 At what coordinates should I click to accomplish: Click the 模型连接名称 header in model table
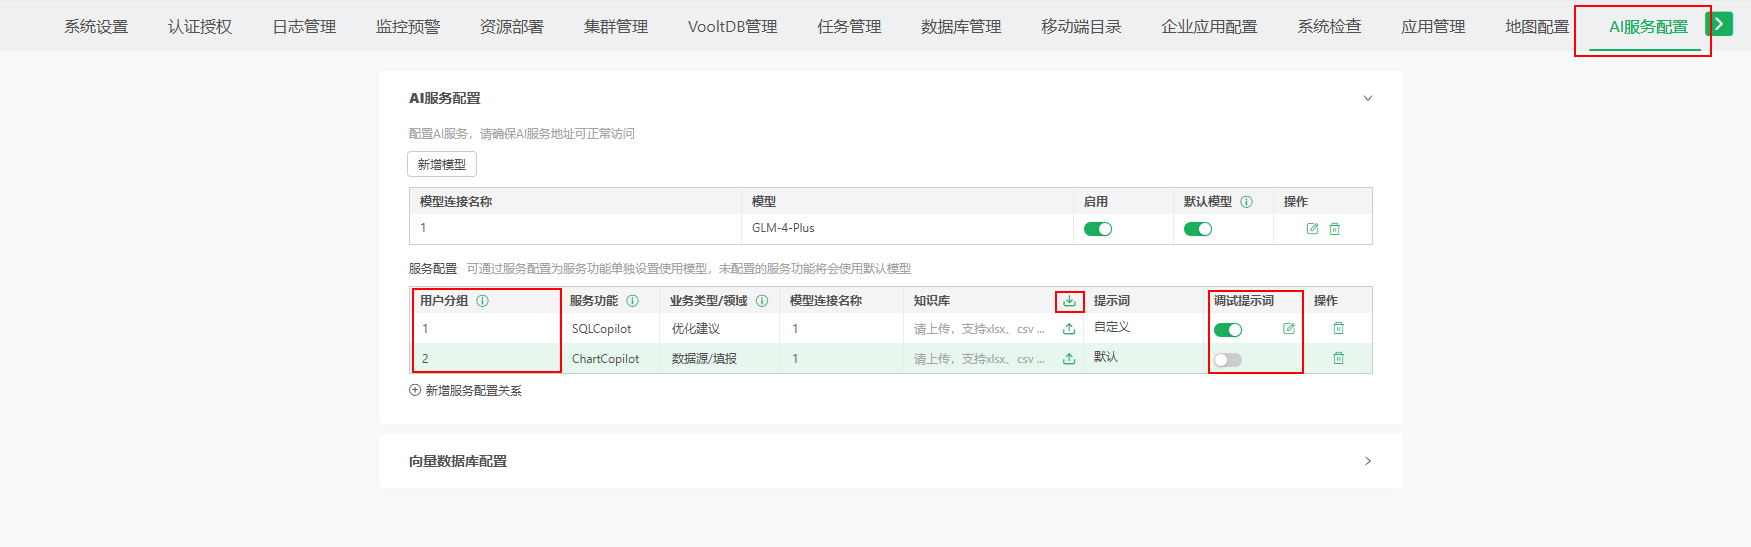click(x=456, y=202)
